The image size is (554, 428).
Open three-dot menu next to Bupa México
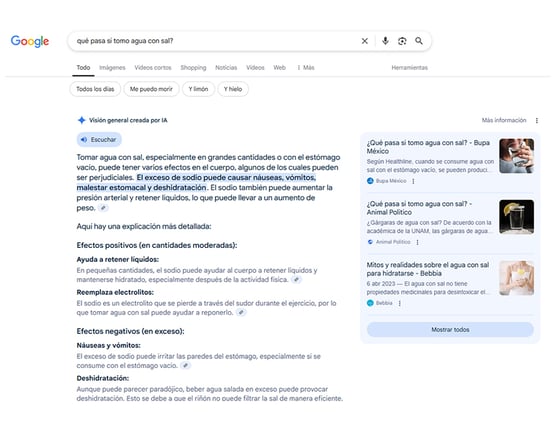[x=413, y=181]
